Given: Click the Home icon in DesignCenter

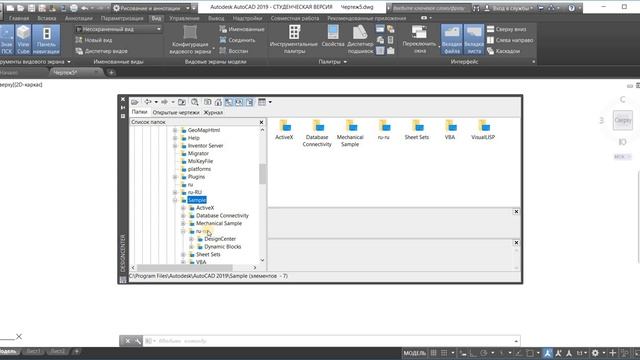Looking at the screenshot, I should (218, 102).
